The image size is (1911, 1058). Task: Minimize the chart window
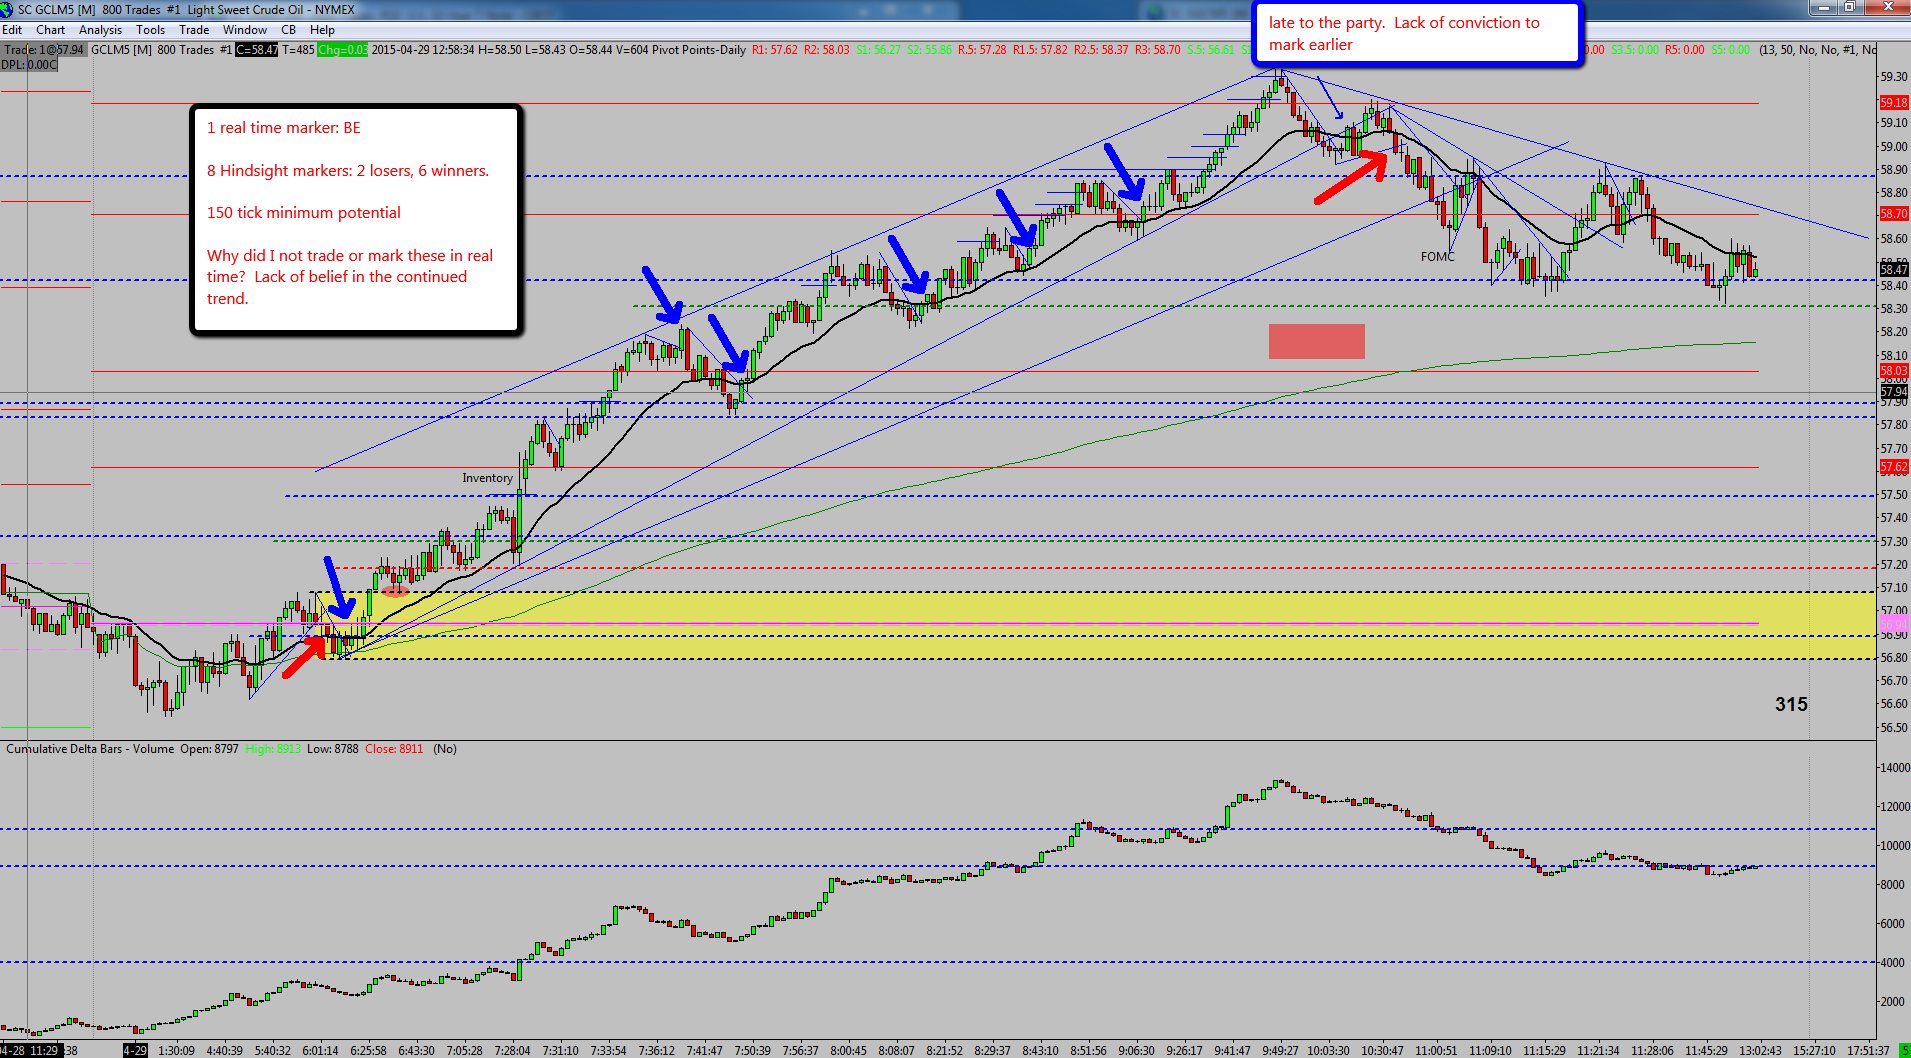pos(1823,8)
